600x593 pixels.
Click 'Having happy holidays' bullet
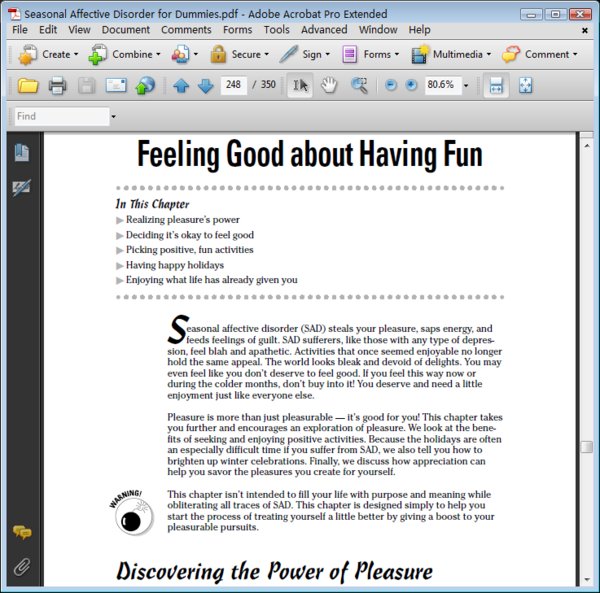175,265
